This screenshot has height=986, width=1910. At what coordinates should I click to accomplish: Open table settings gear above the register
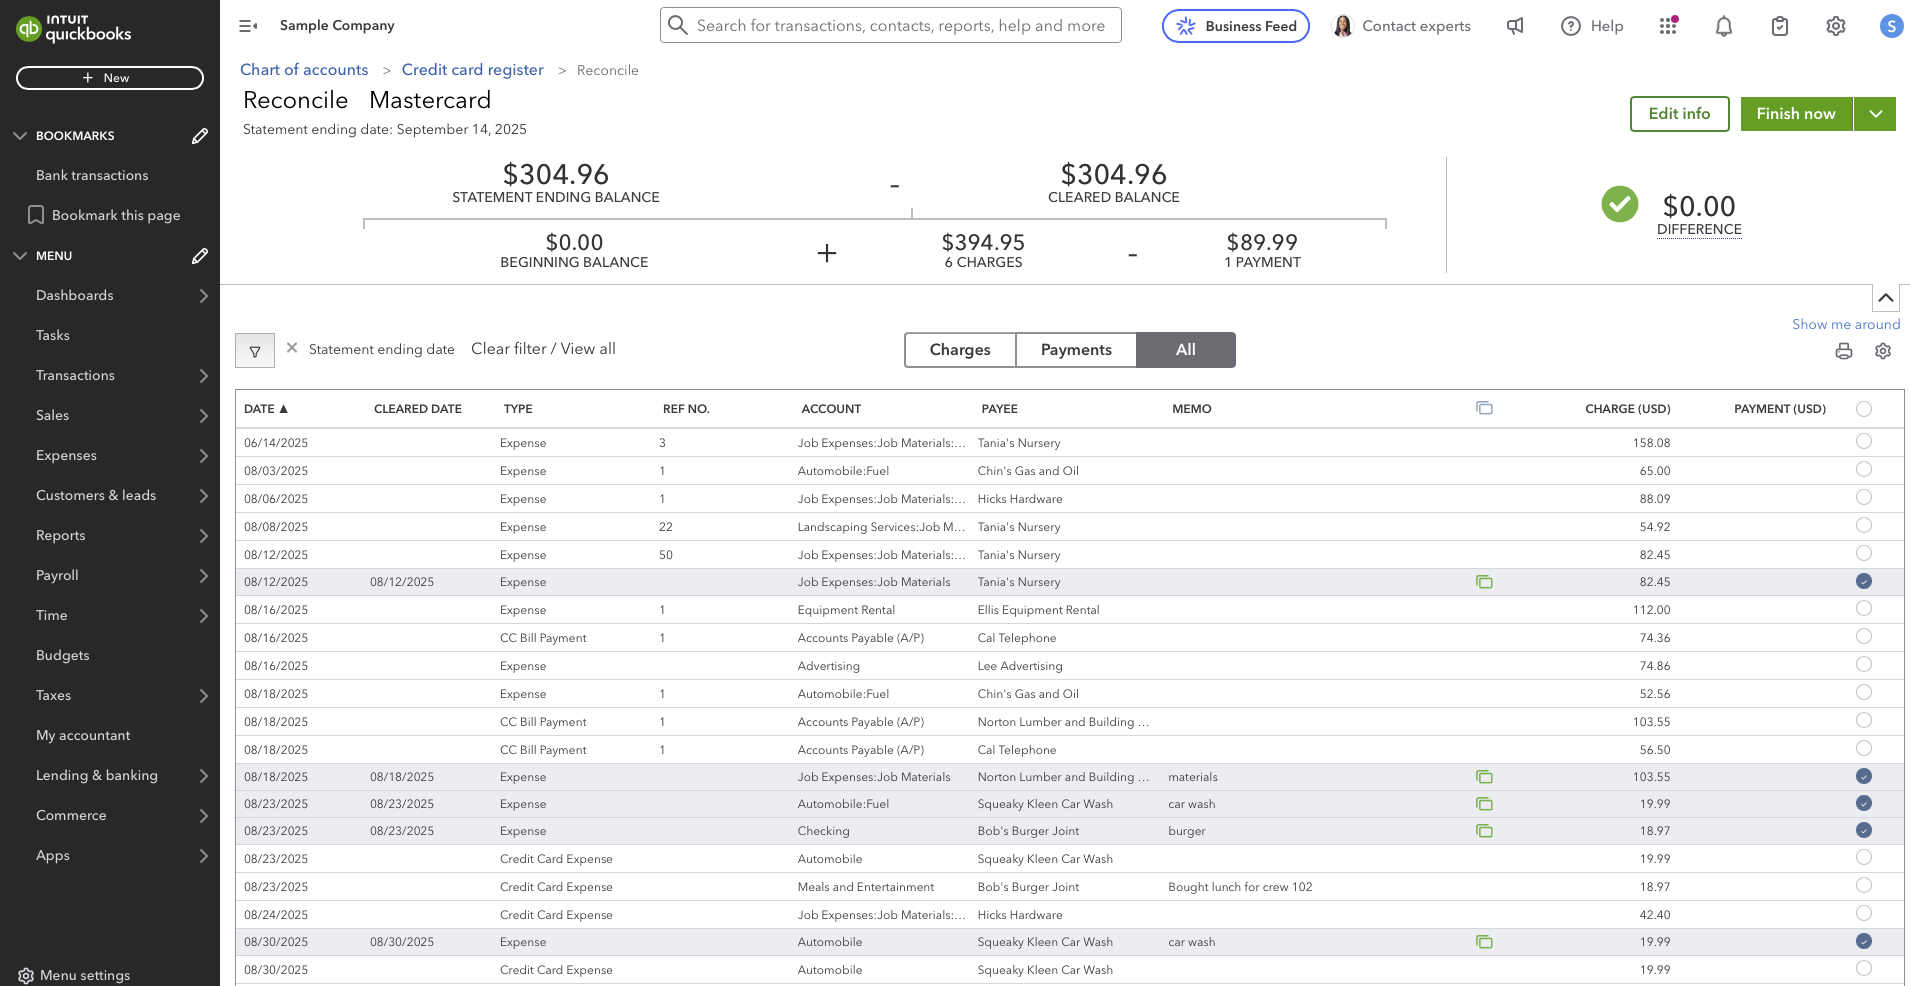tap(1883, 351)
